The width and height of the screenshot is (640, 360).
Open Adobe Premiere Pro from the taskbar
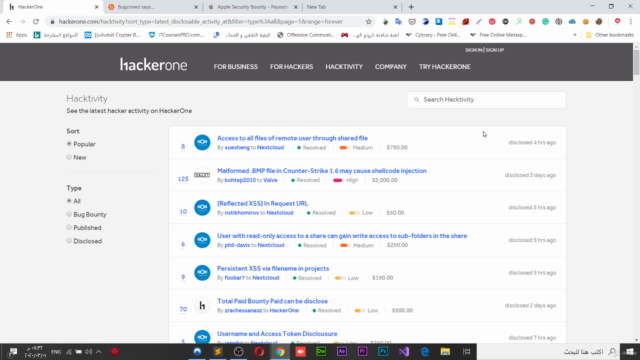[x=362, y=351]
